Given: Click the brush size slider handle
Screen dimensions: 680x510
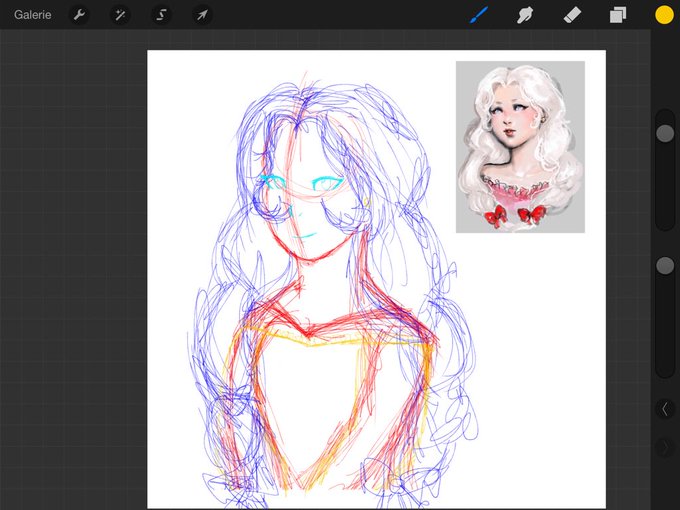Looking at the screenshot, I should (665, 133).
